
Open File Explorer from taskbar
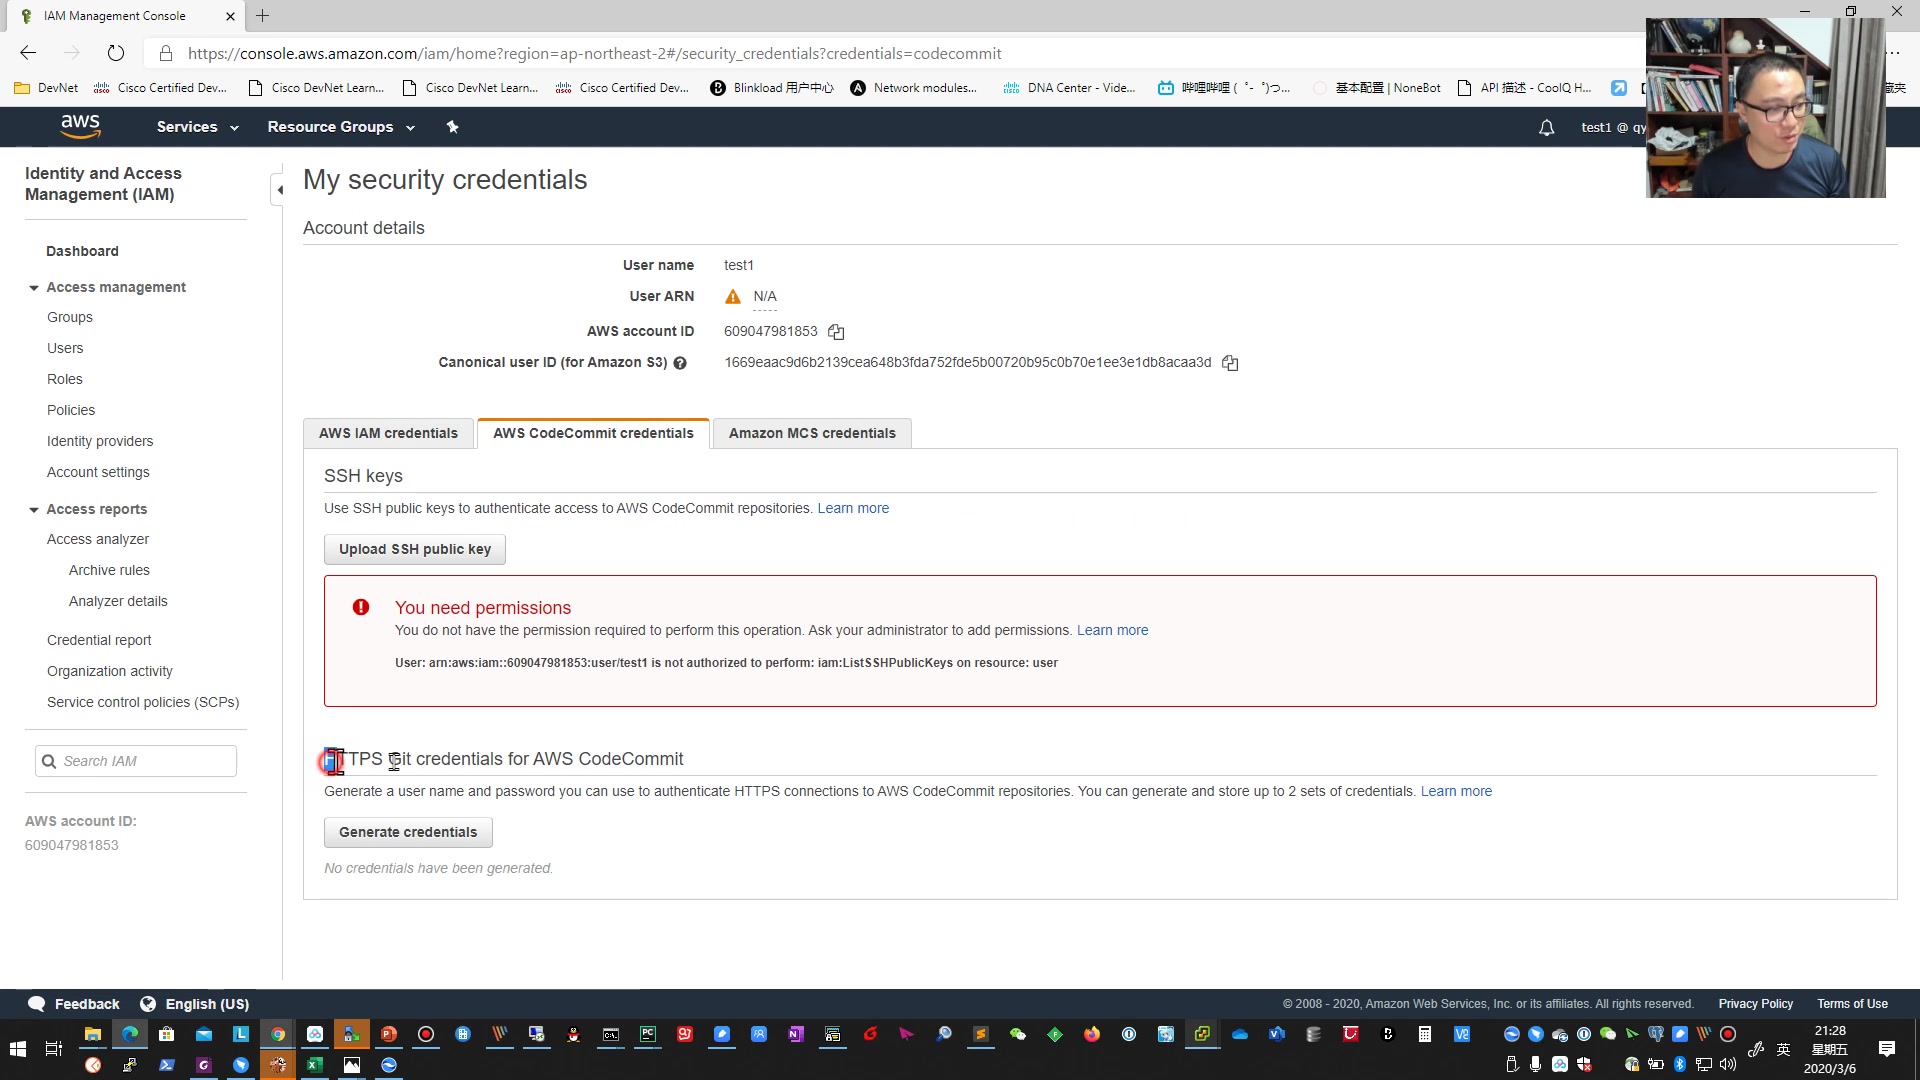(x=92, y=1034)
